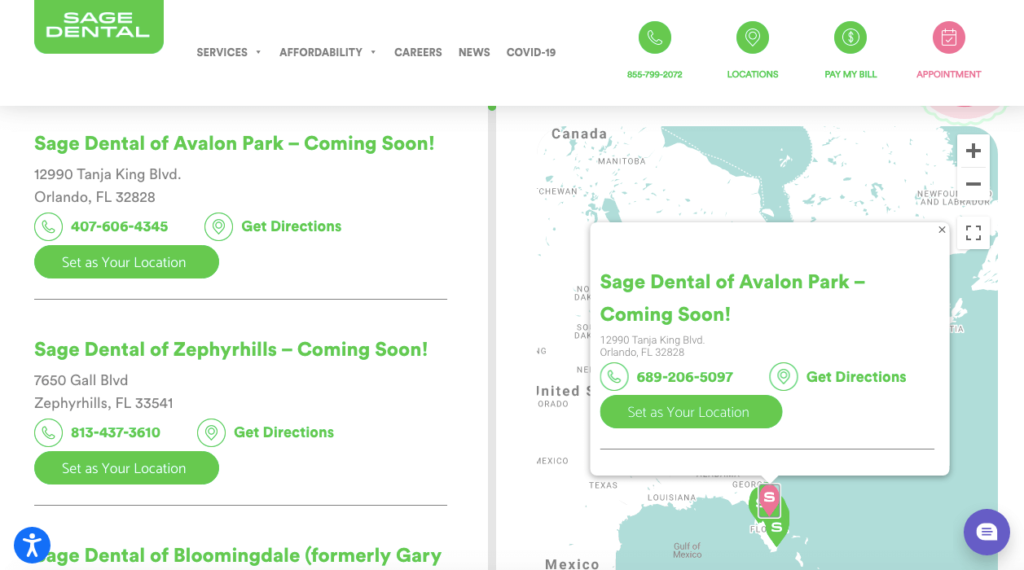Click the pink S map marker
The height and width of the screenshot is (570, 1024).
tap(769, 500)
